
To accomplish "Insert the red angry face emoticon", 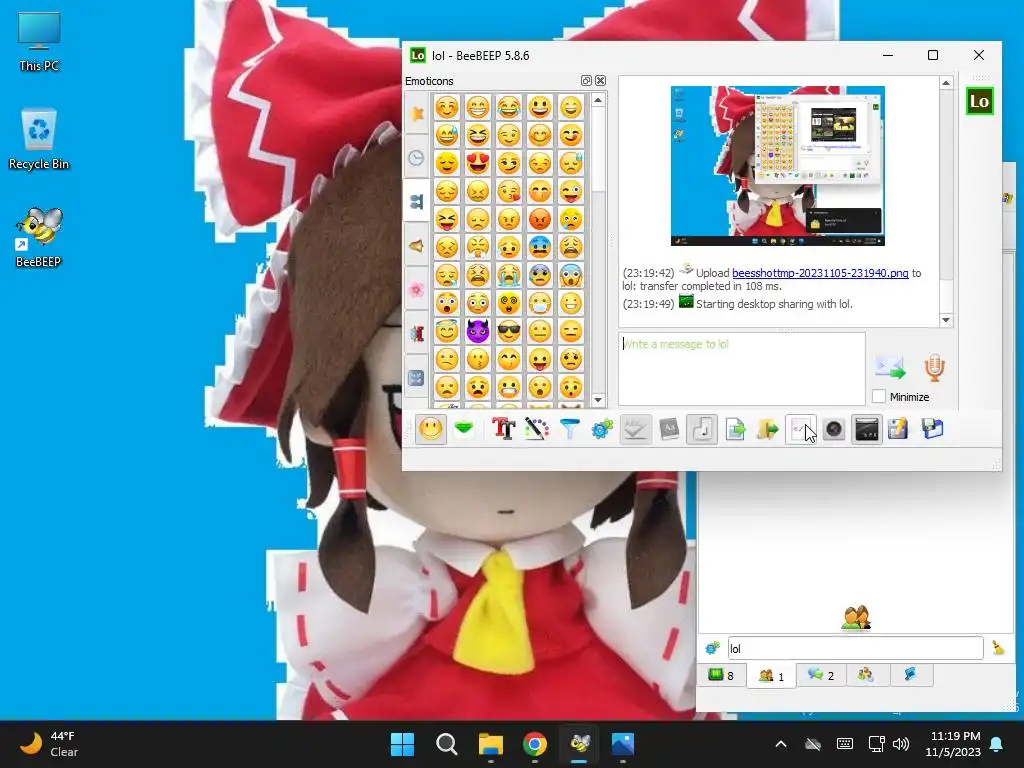I will tap(540, 219).
